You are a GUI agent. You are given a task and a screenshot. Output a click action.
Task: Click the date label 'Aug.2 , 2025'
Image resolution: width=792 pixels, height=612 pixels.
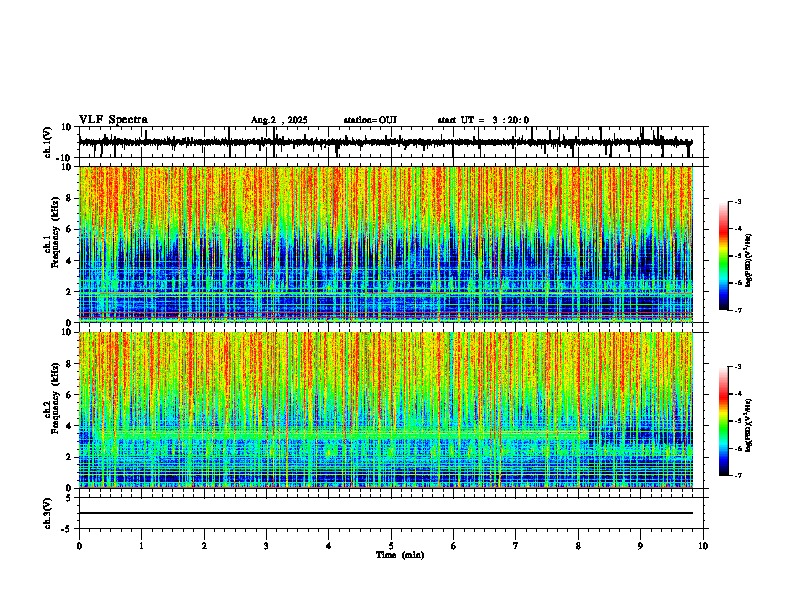279,120
